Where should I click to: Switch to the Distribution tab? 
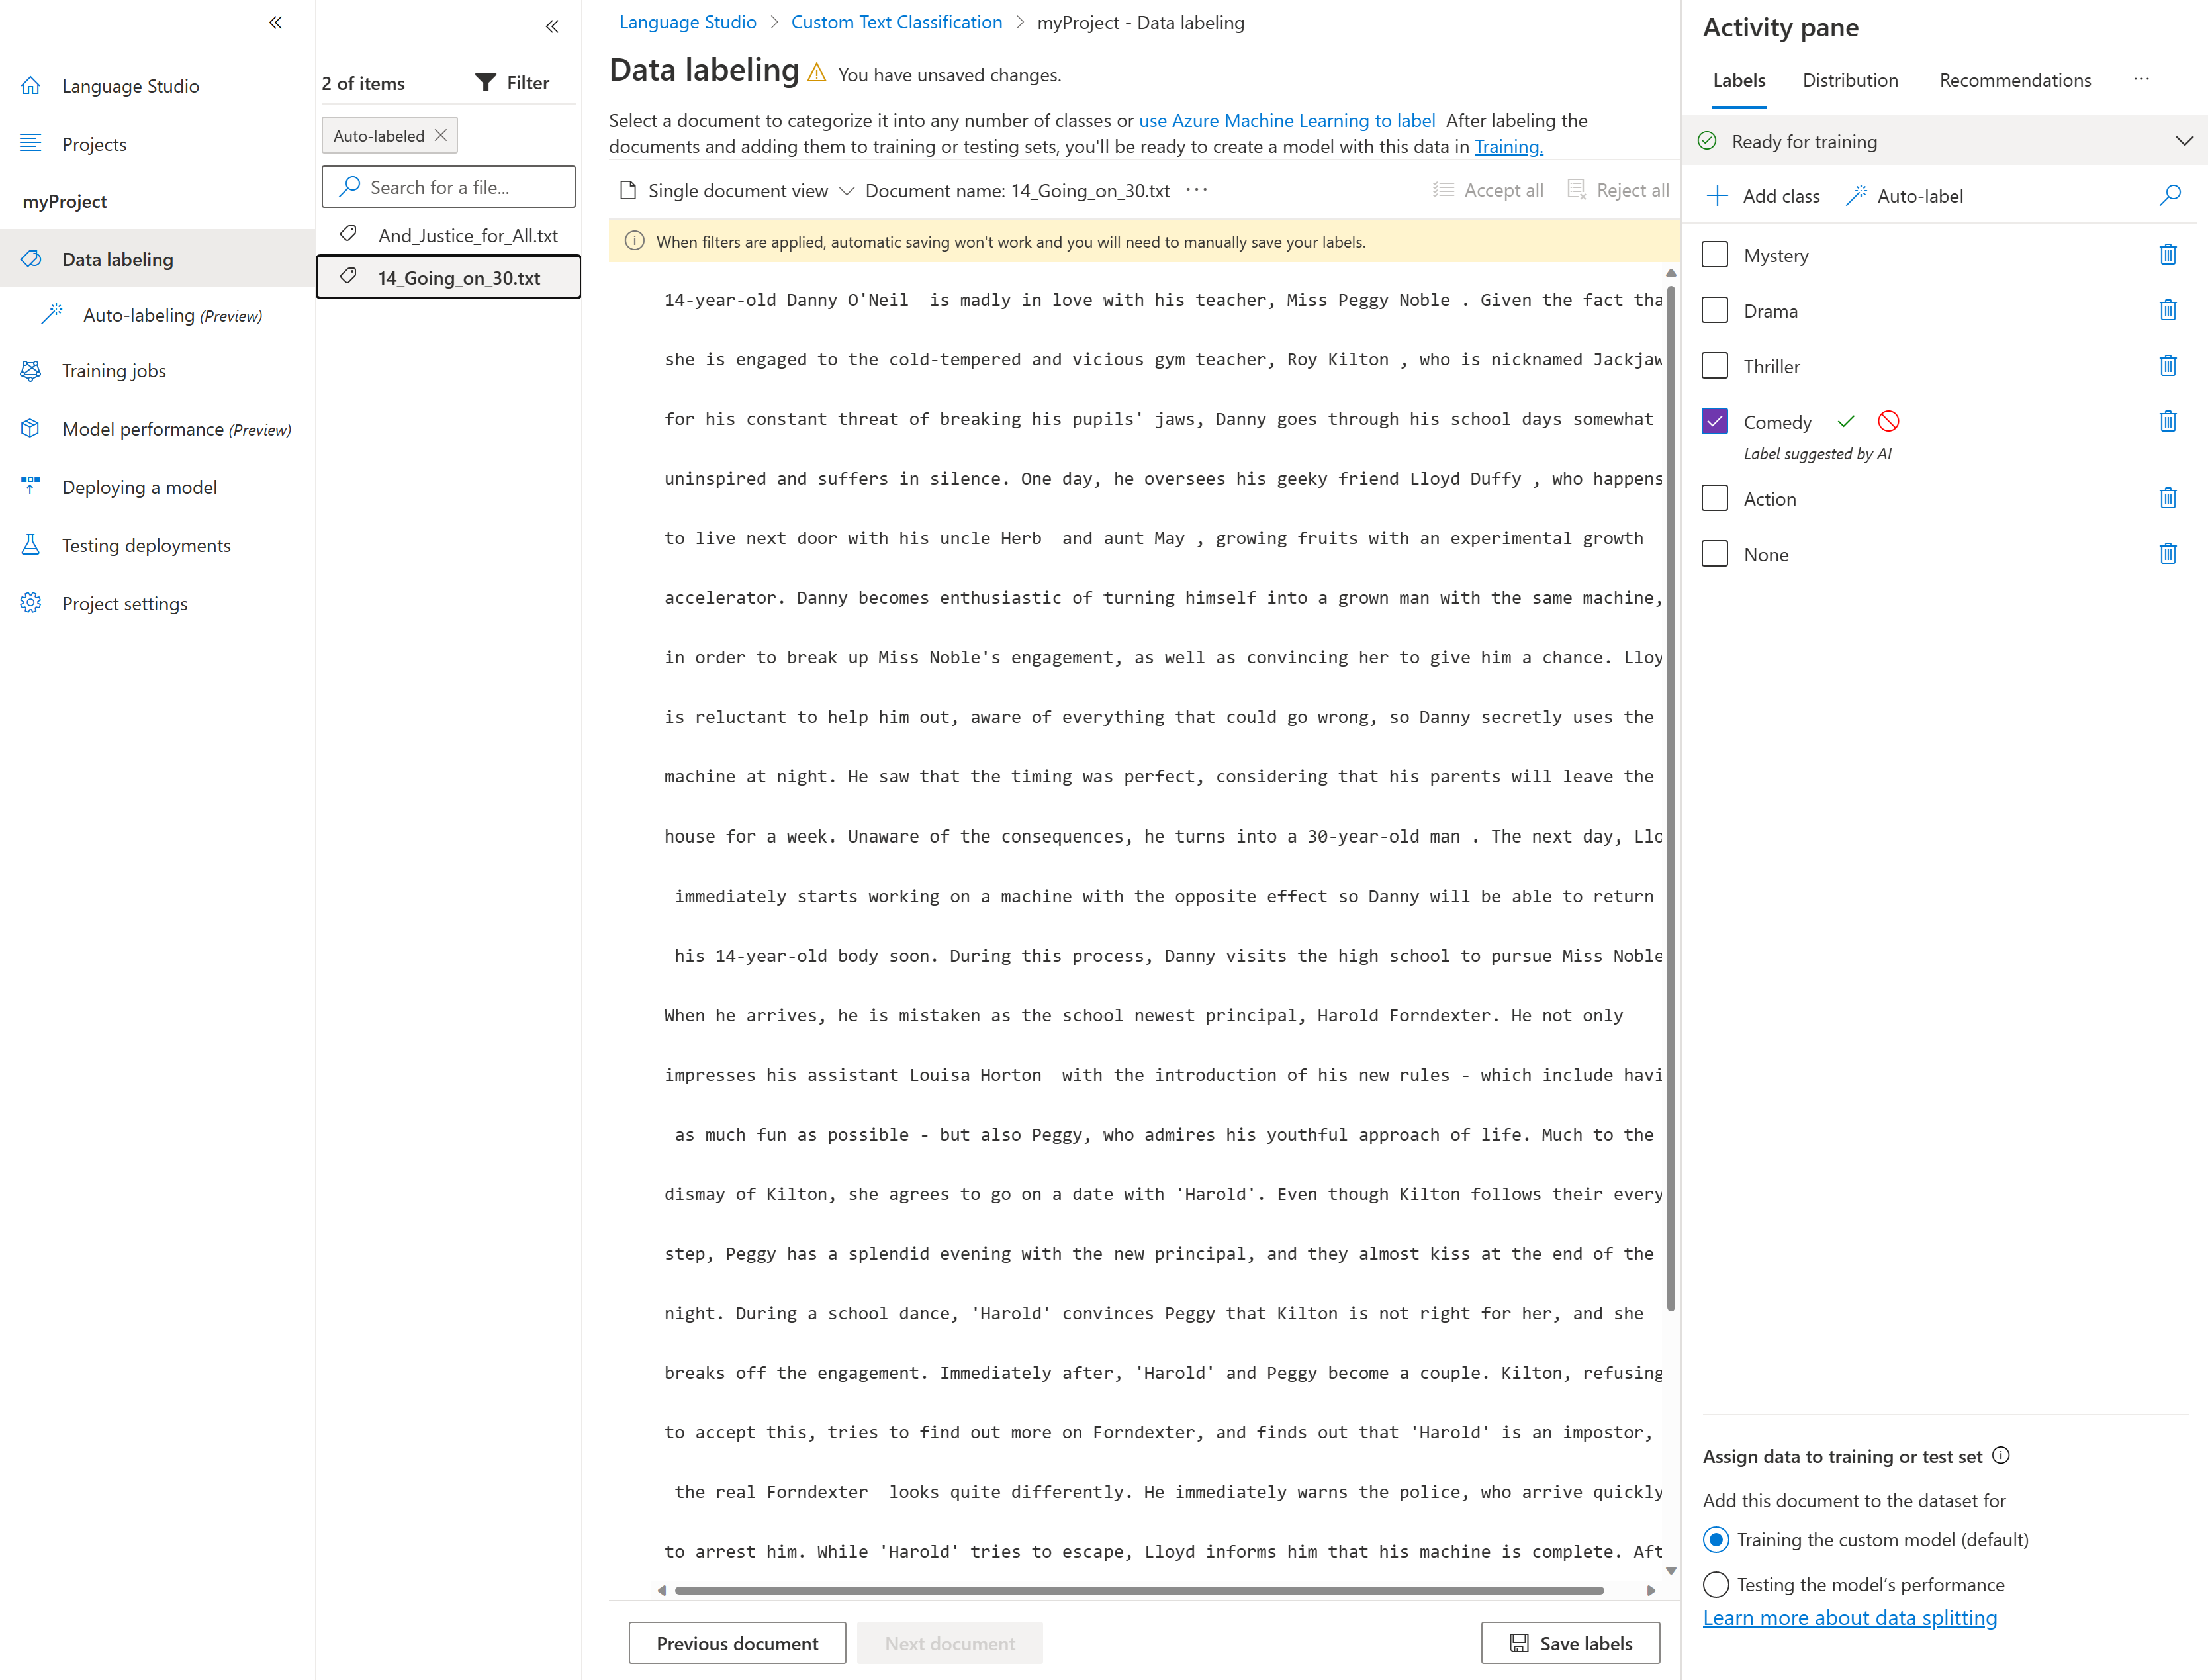click(x=1850, y=80)
